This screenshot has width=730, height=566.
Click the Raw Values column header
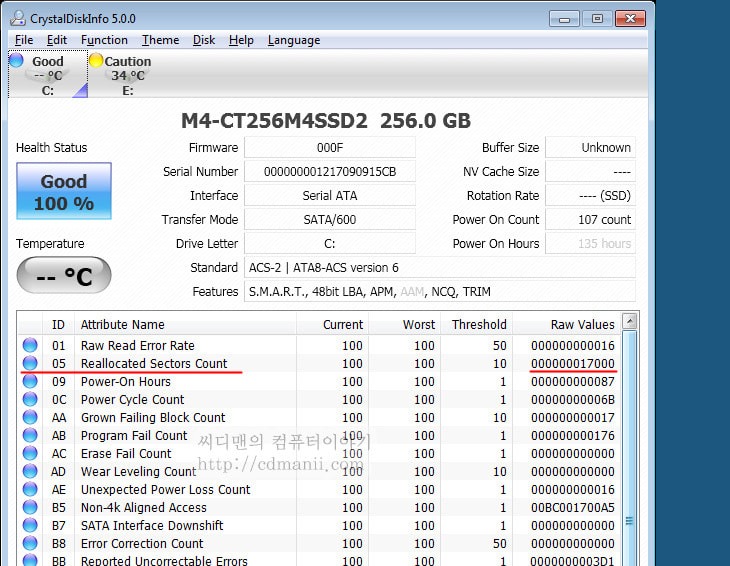tap(582, 324)
